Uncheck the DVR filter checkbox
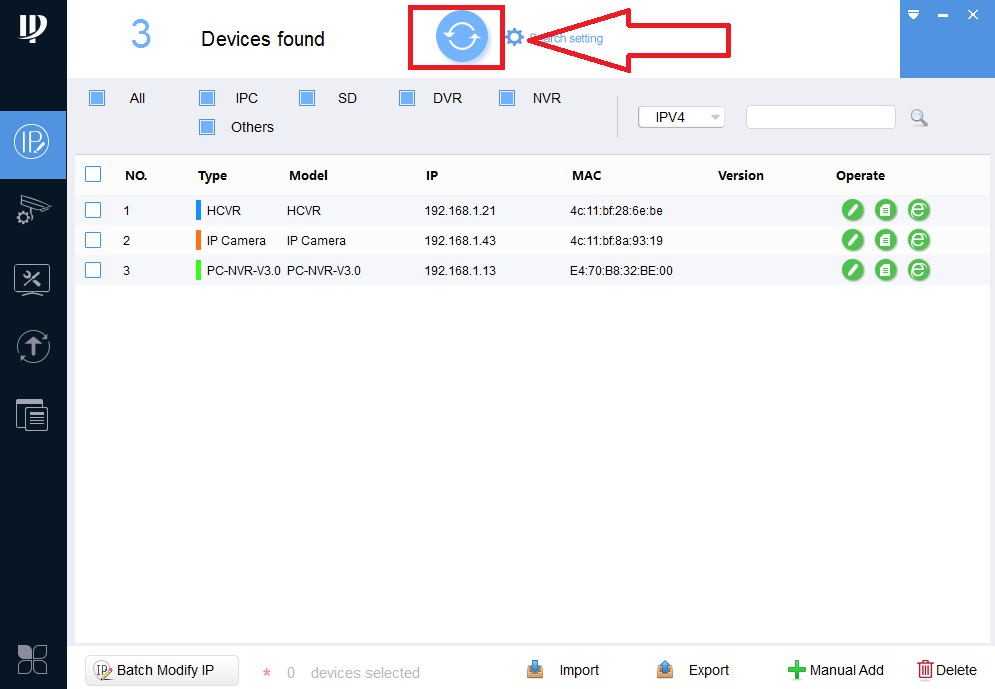995x689 pixels. click(x=407, y=97)
